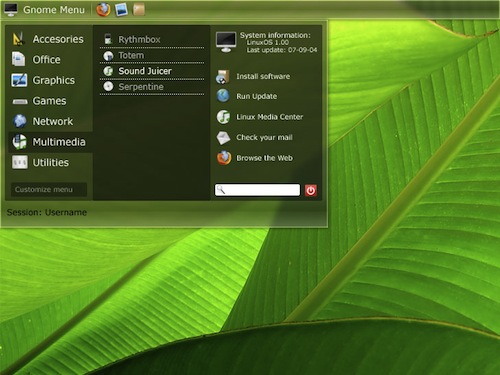Image resolution: width=500 pixels, height=375 pixels.
Task: Open the Check your mail link
Action: point(264,137)
